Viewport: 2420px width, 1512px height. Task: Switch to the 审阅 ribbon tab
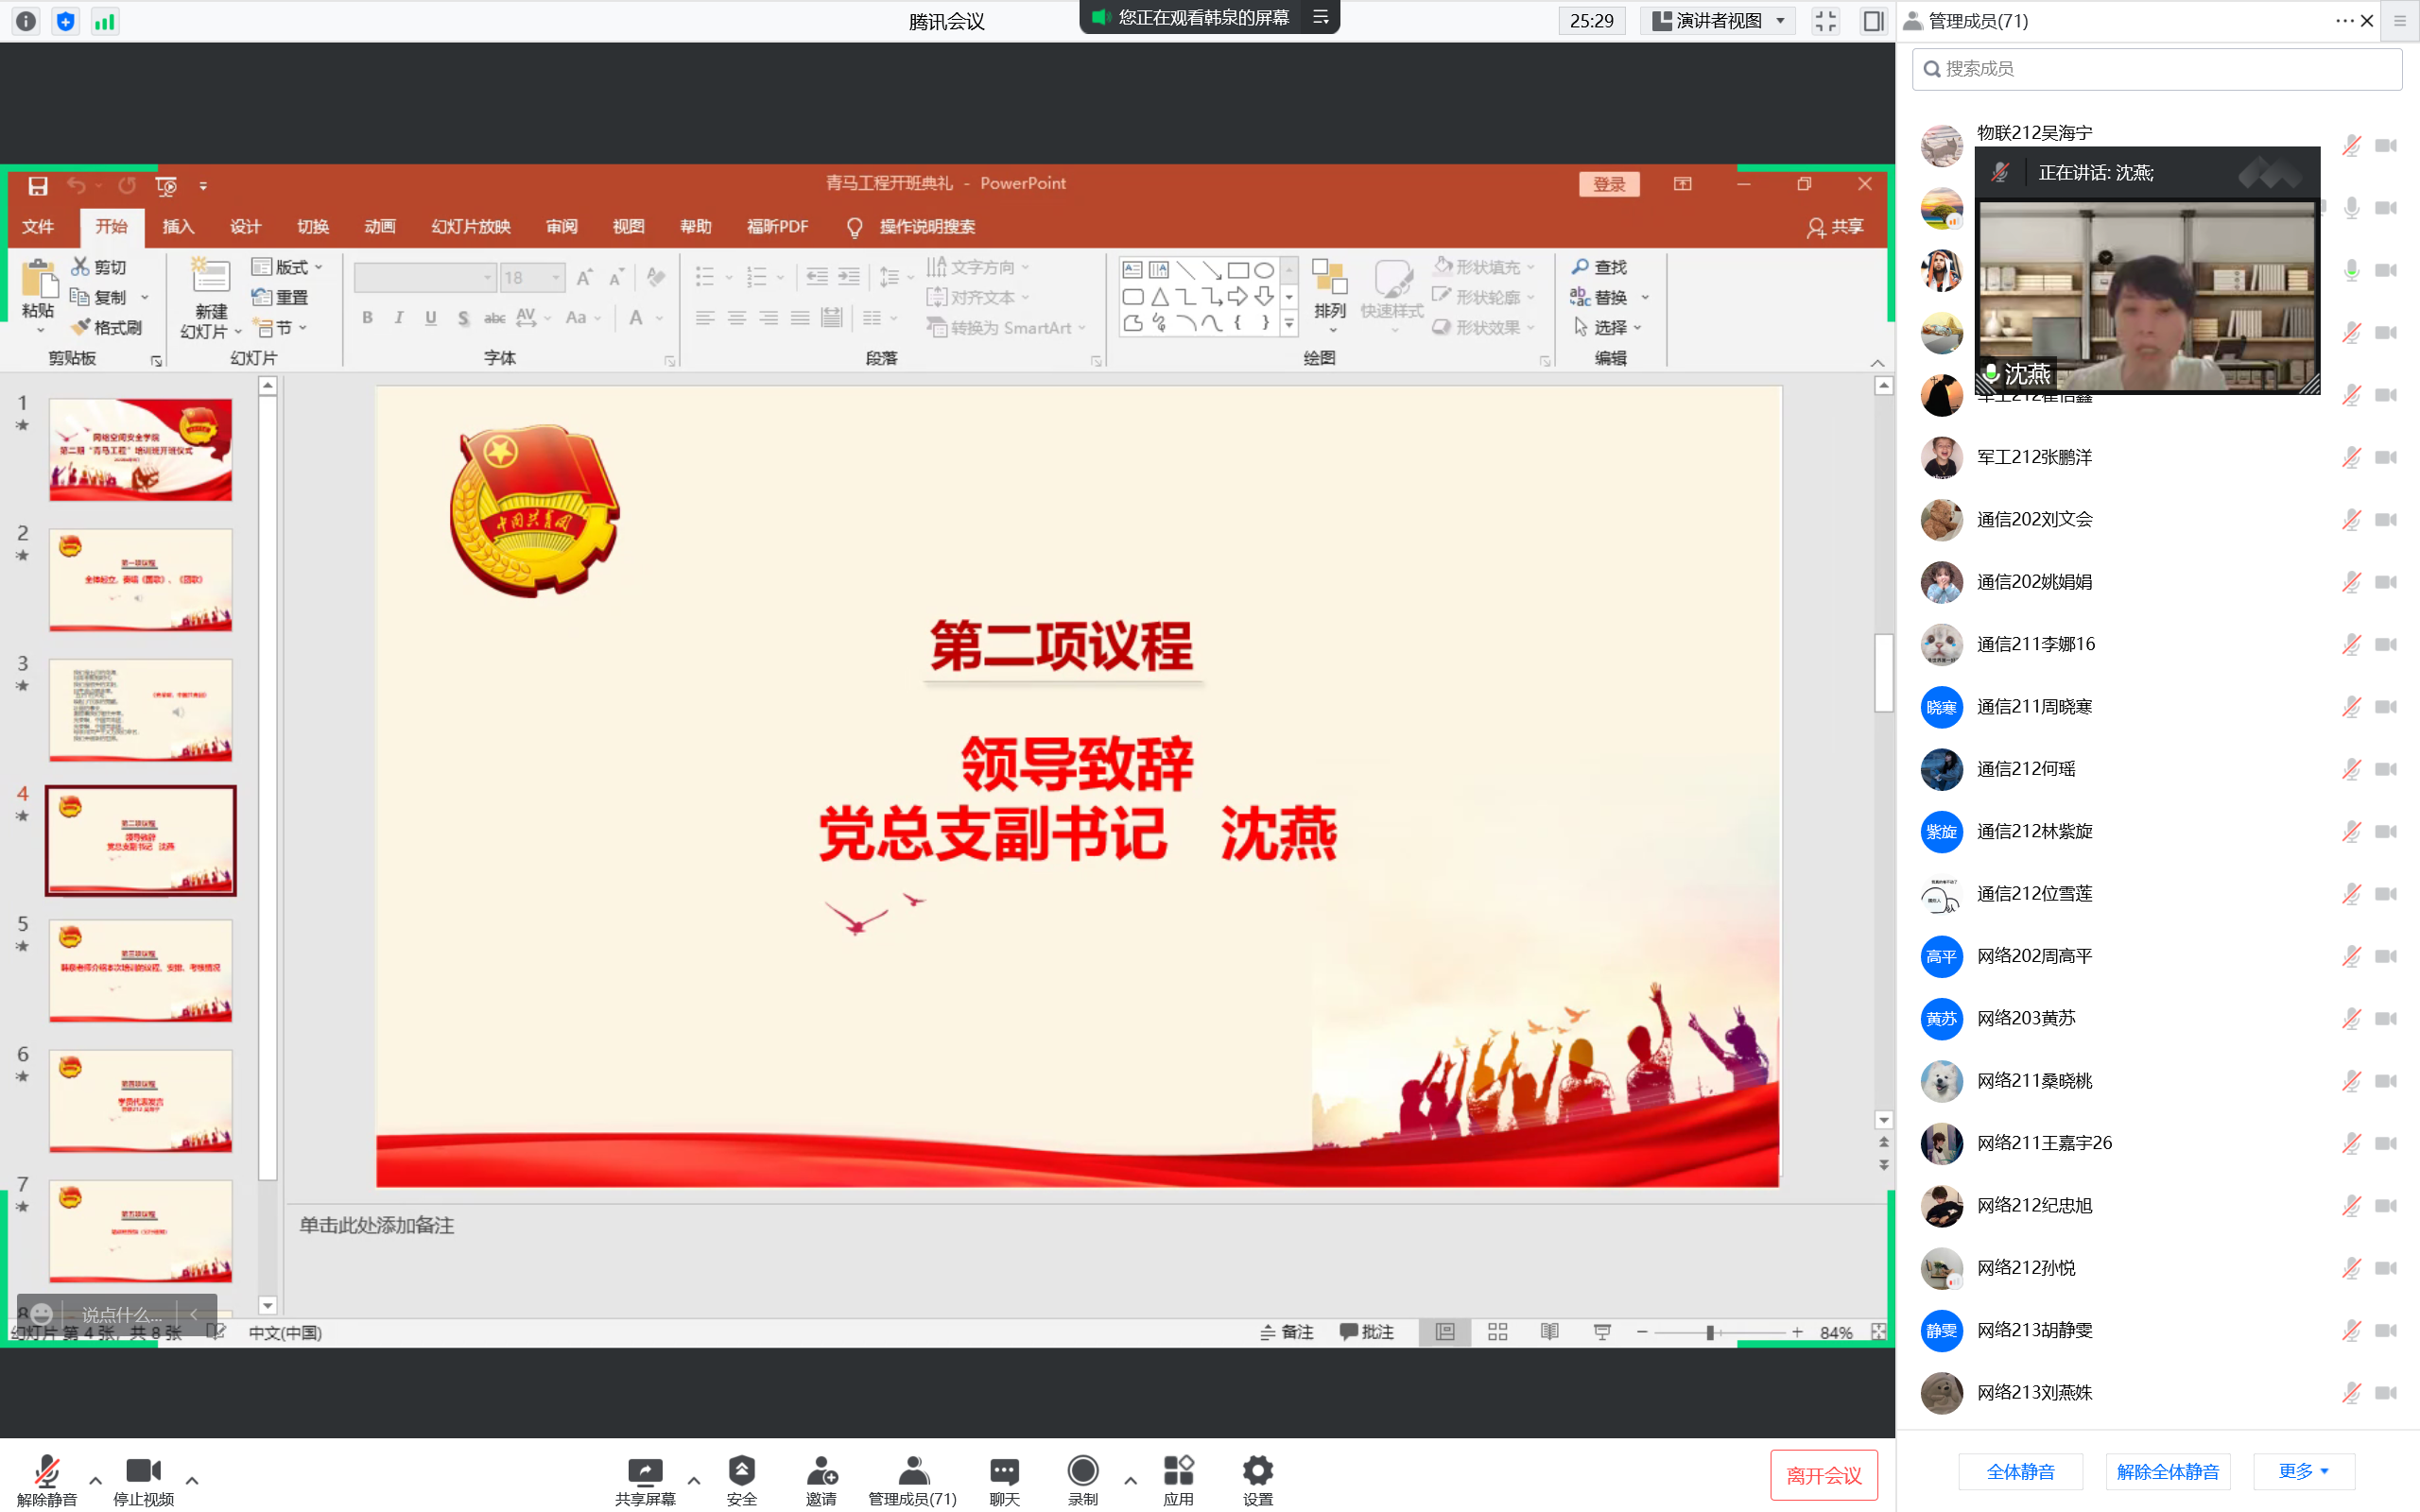click(x=562, y=227)
